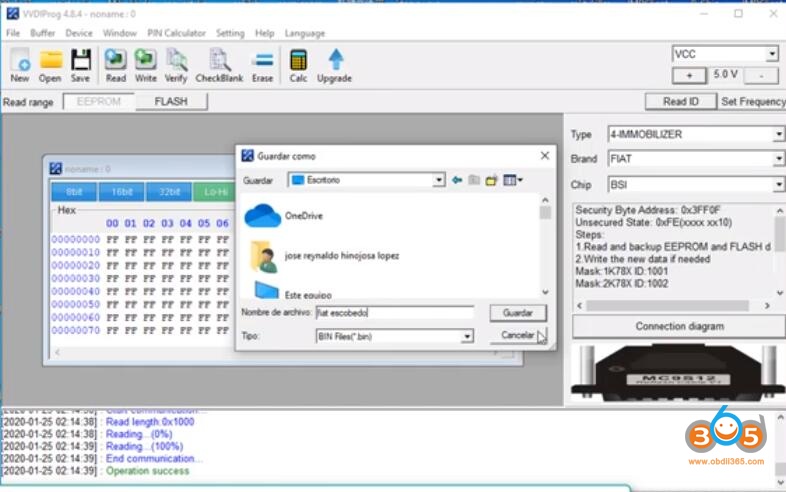Viewport: 786px width, 492px height.
Task: Click the Upgrade arrow icon
Action: tap(334, 65)
